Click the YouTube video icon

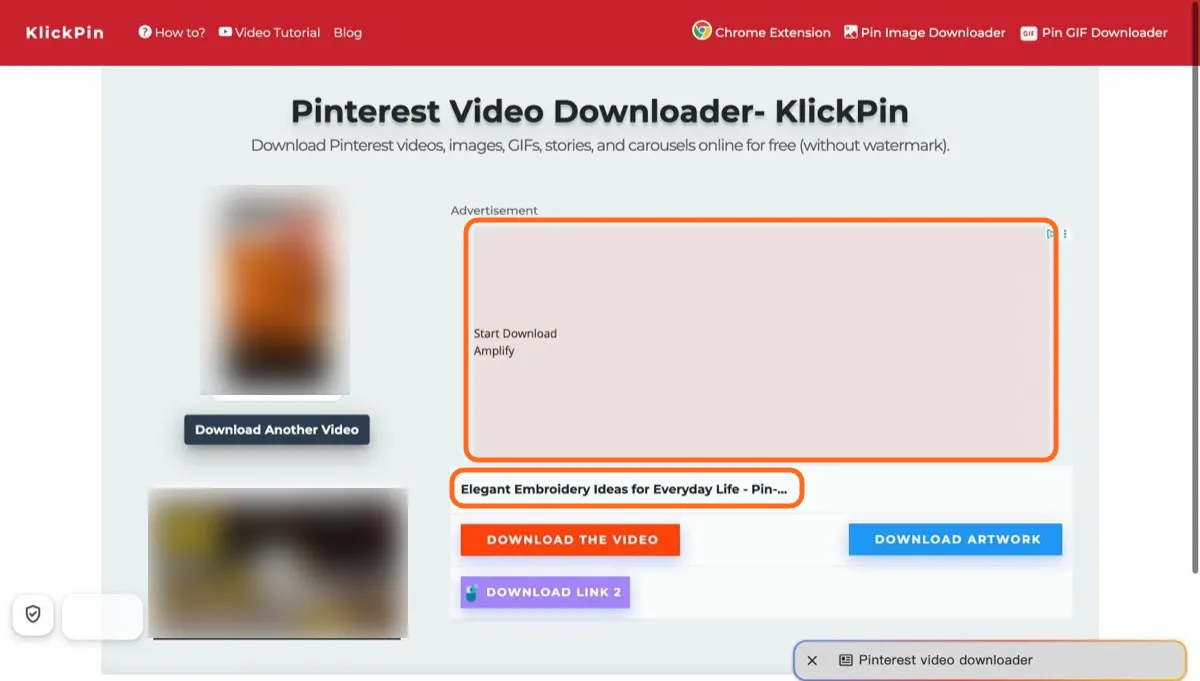226,32
